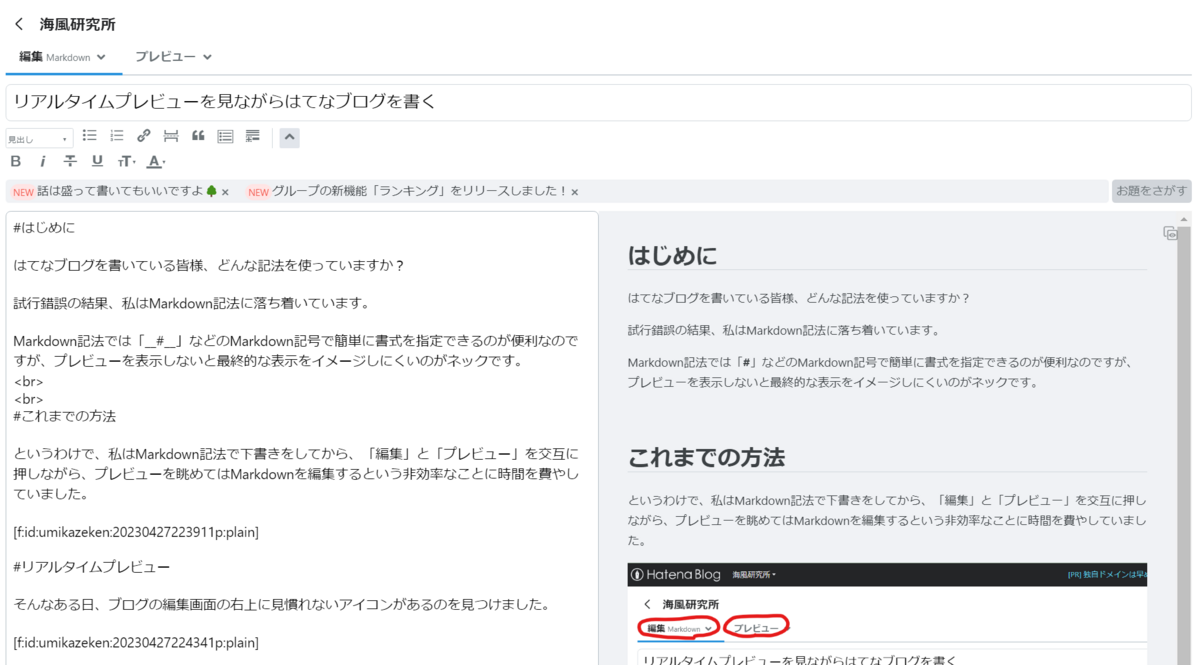Switch to the プレビュー tab
1200x665 pixels.
[165, 57]
